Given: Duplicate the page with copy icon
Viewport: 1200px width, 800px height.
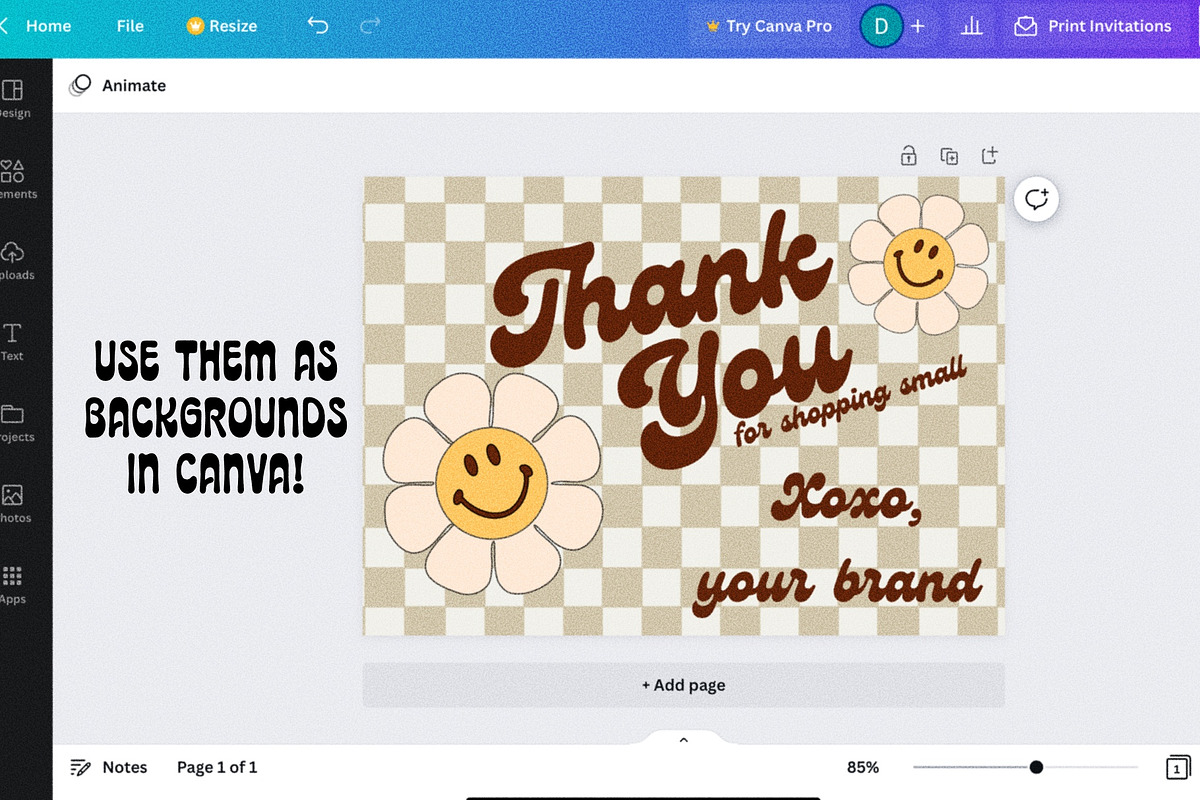Looking at the screenshot, I should pos(949,155).
